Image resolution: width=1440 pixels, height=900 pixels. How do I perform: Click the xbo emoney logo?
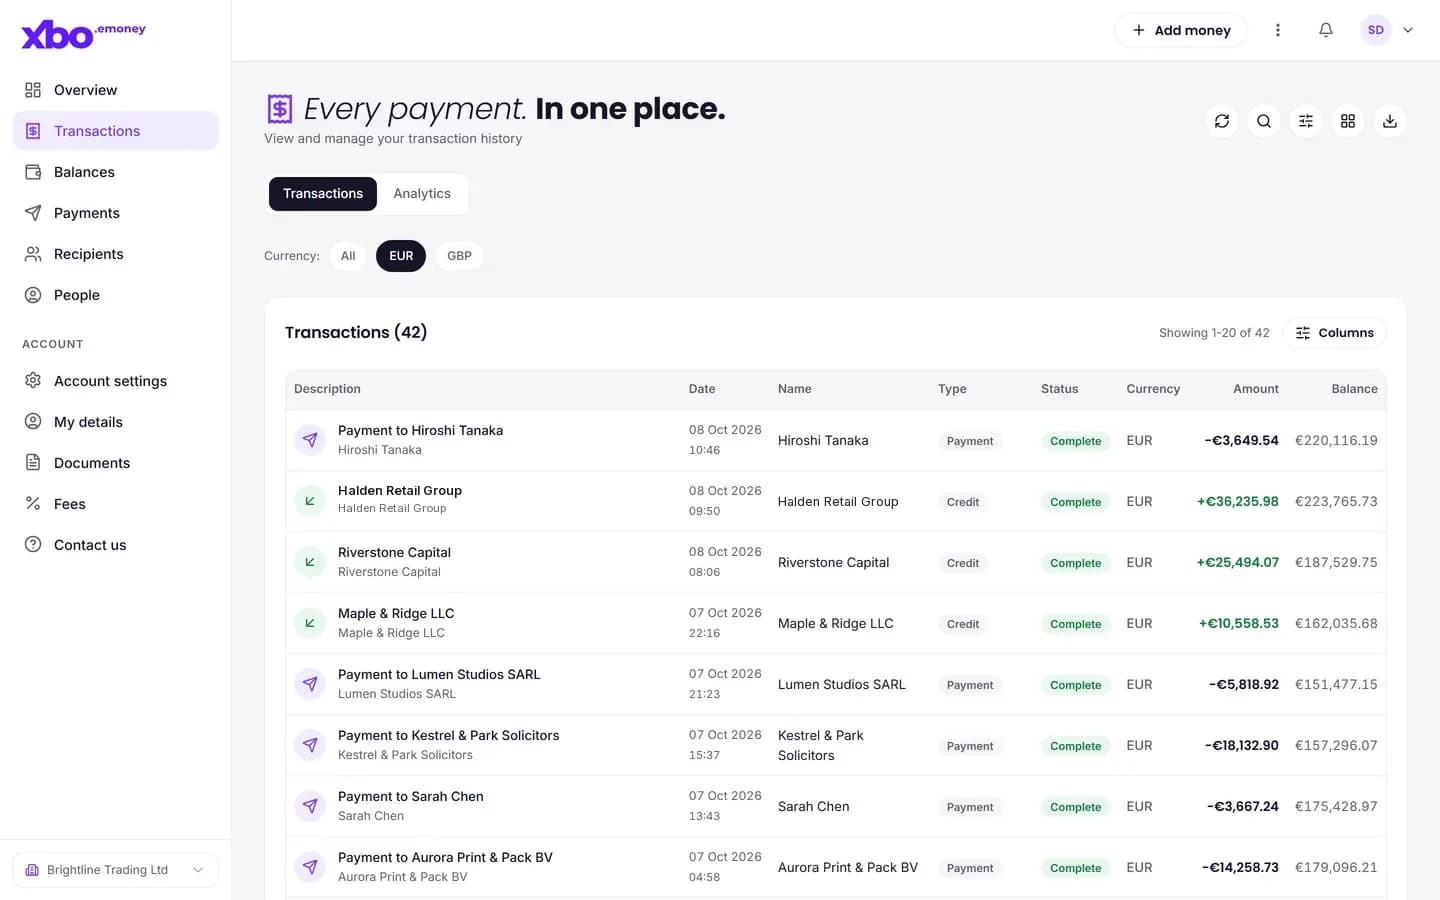(84, 34)
